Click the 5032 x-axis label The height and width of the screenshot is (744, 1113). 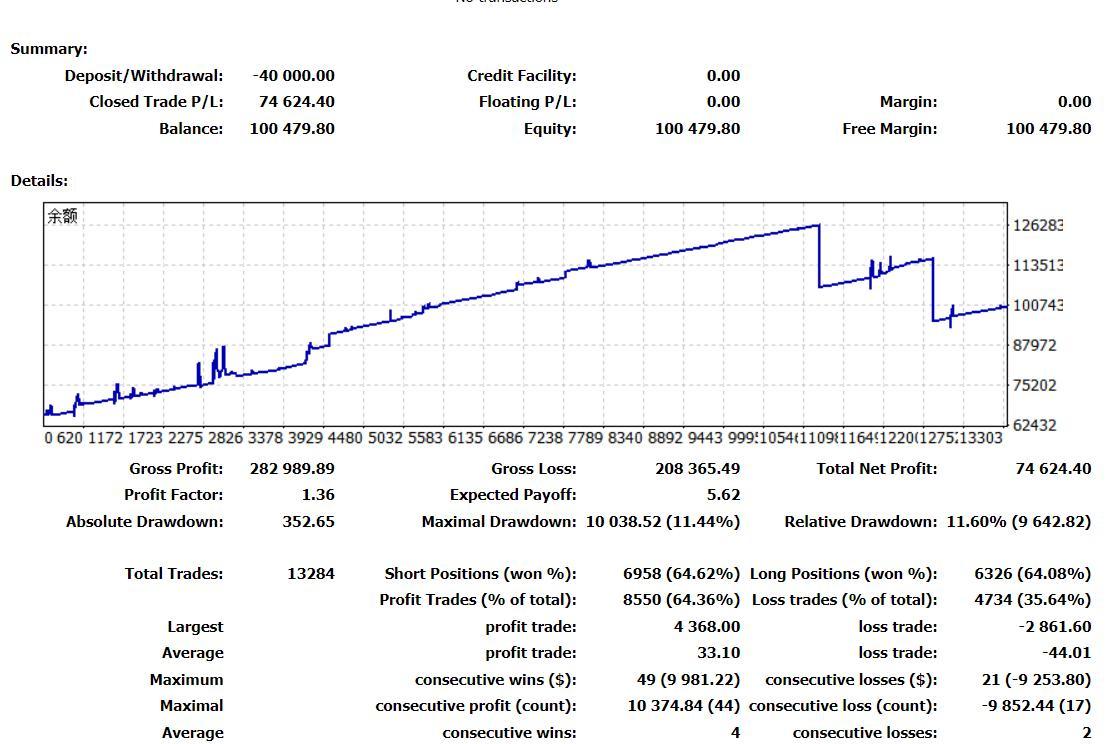385,438
